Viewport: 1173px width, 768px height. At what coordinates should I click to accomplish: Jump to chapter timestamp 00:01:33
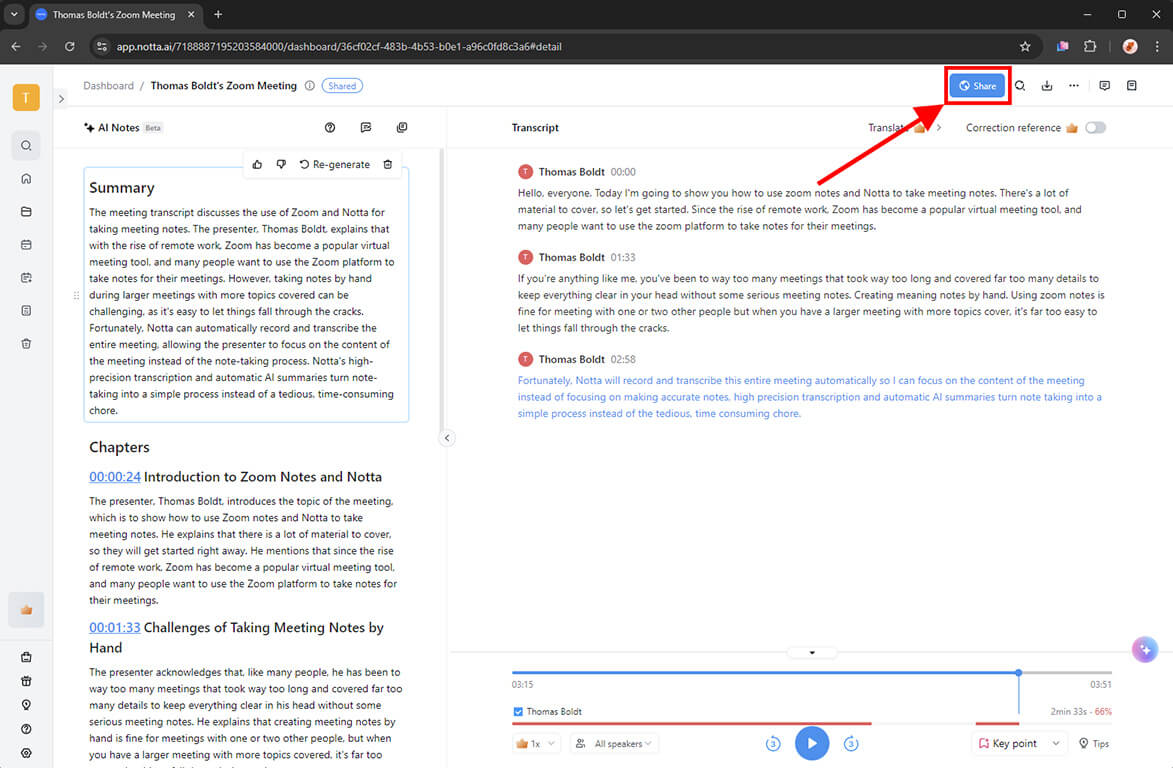pyautogui.click(x=114, y=628)
